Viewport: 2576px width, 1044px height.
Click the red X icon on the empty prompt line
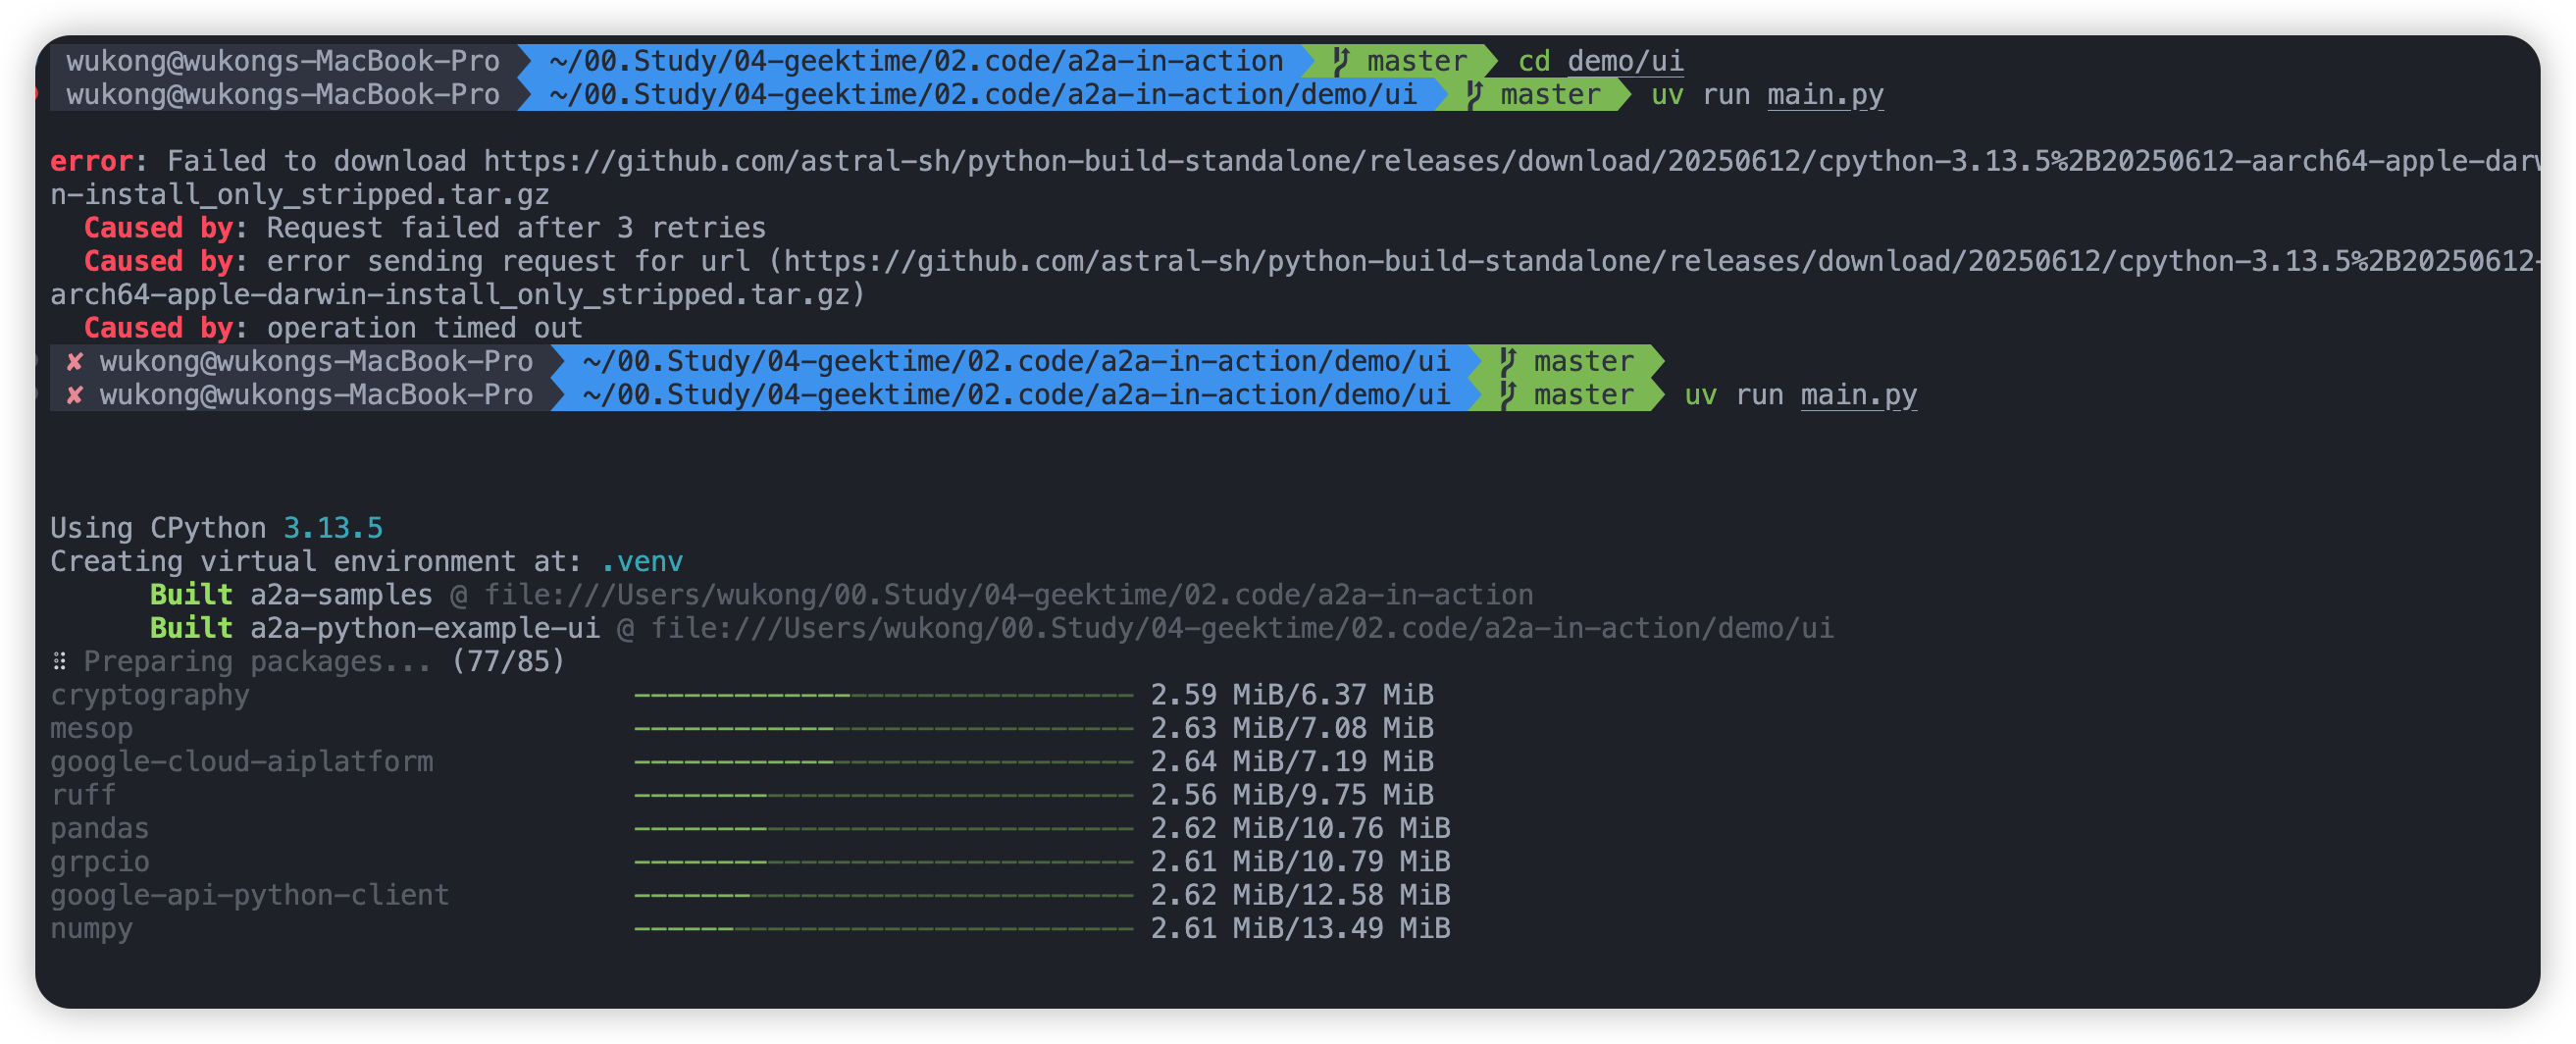tap(74, 361)
